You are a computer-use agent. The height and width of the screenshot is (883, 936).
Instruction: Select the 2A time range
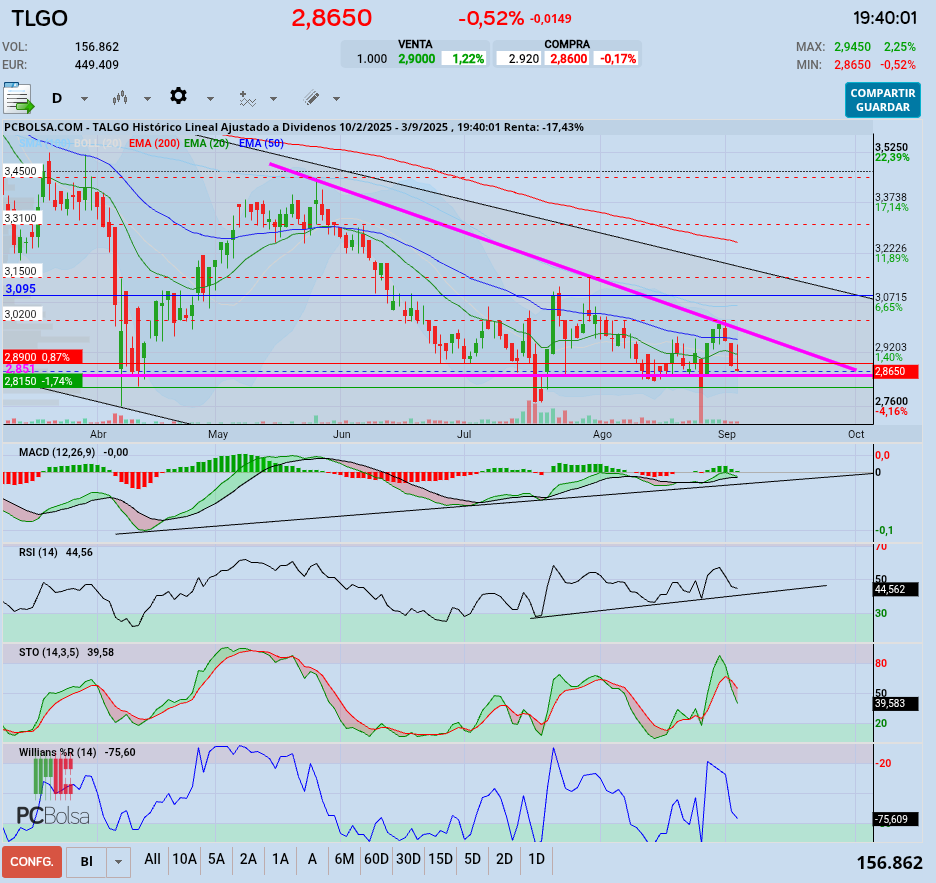point(248,859)
